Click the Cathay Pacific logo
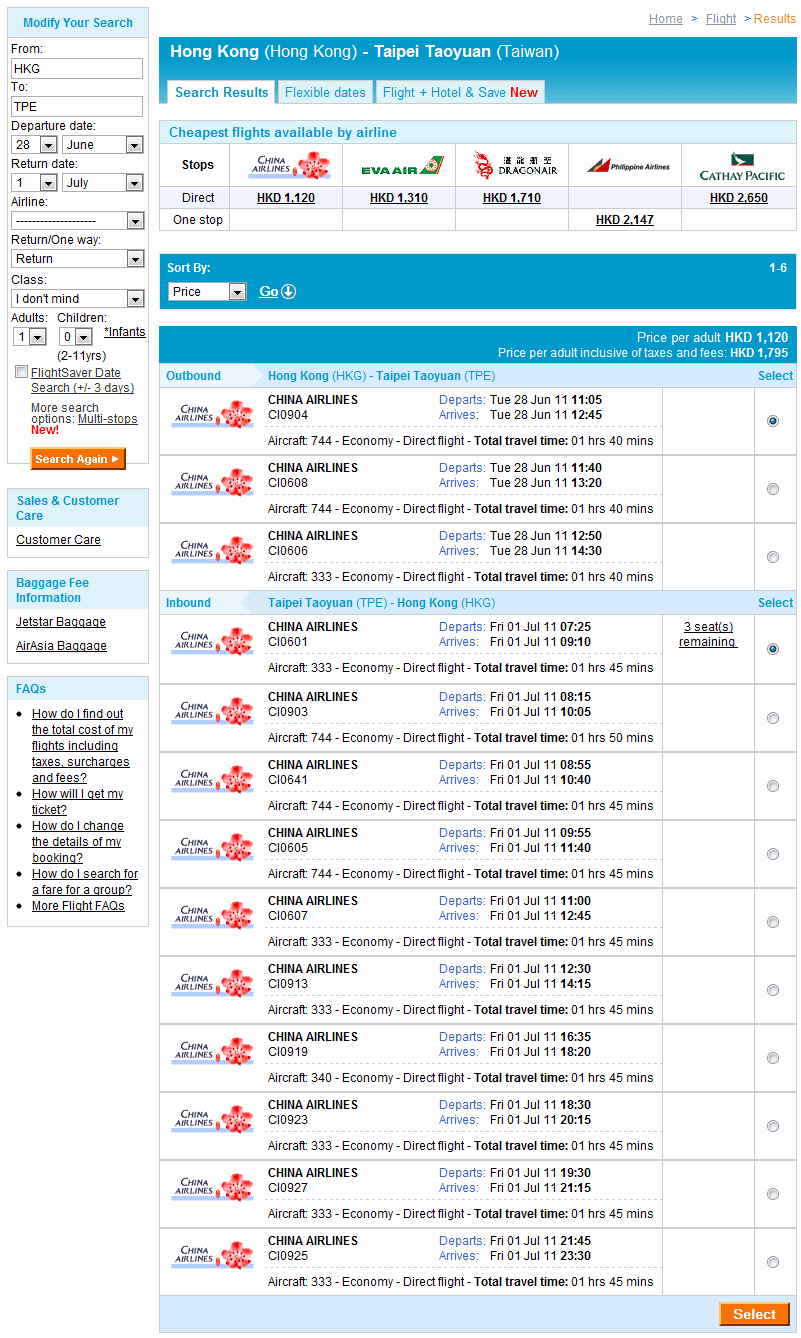Image resolution: width=801 pixels, height=1338 pixels. [741, 166]
